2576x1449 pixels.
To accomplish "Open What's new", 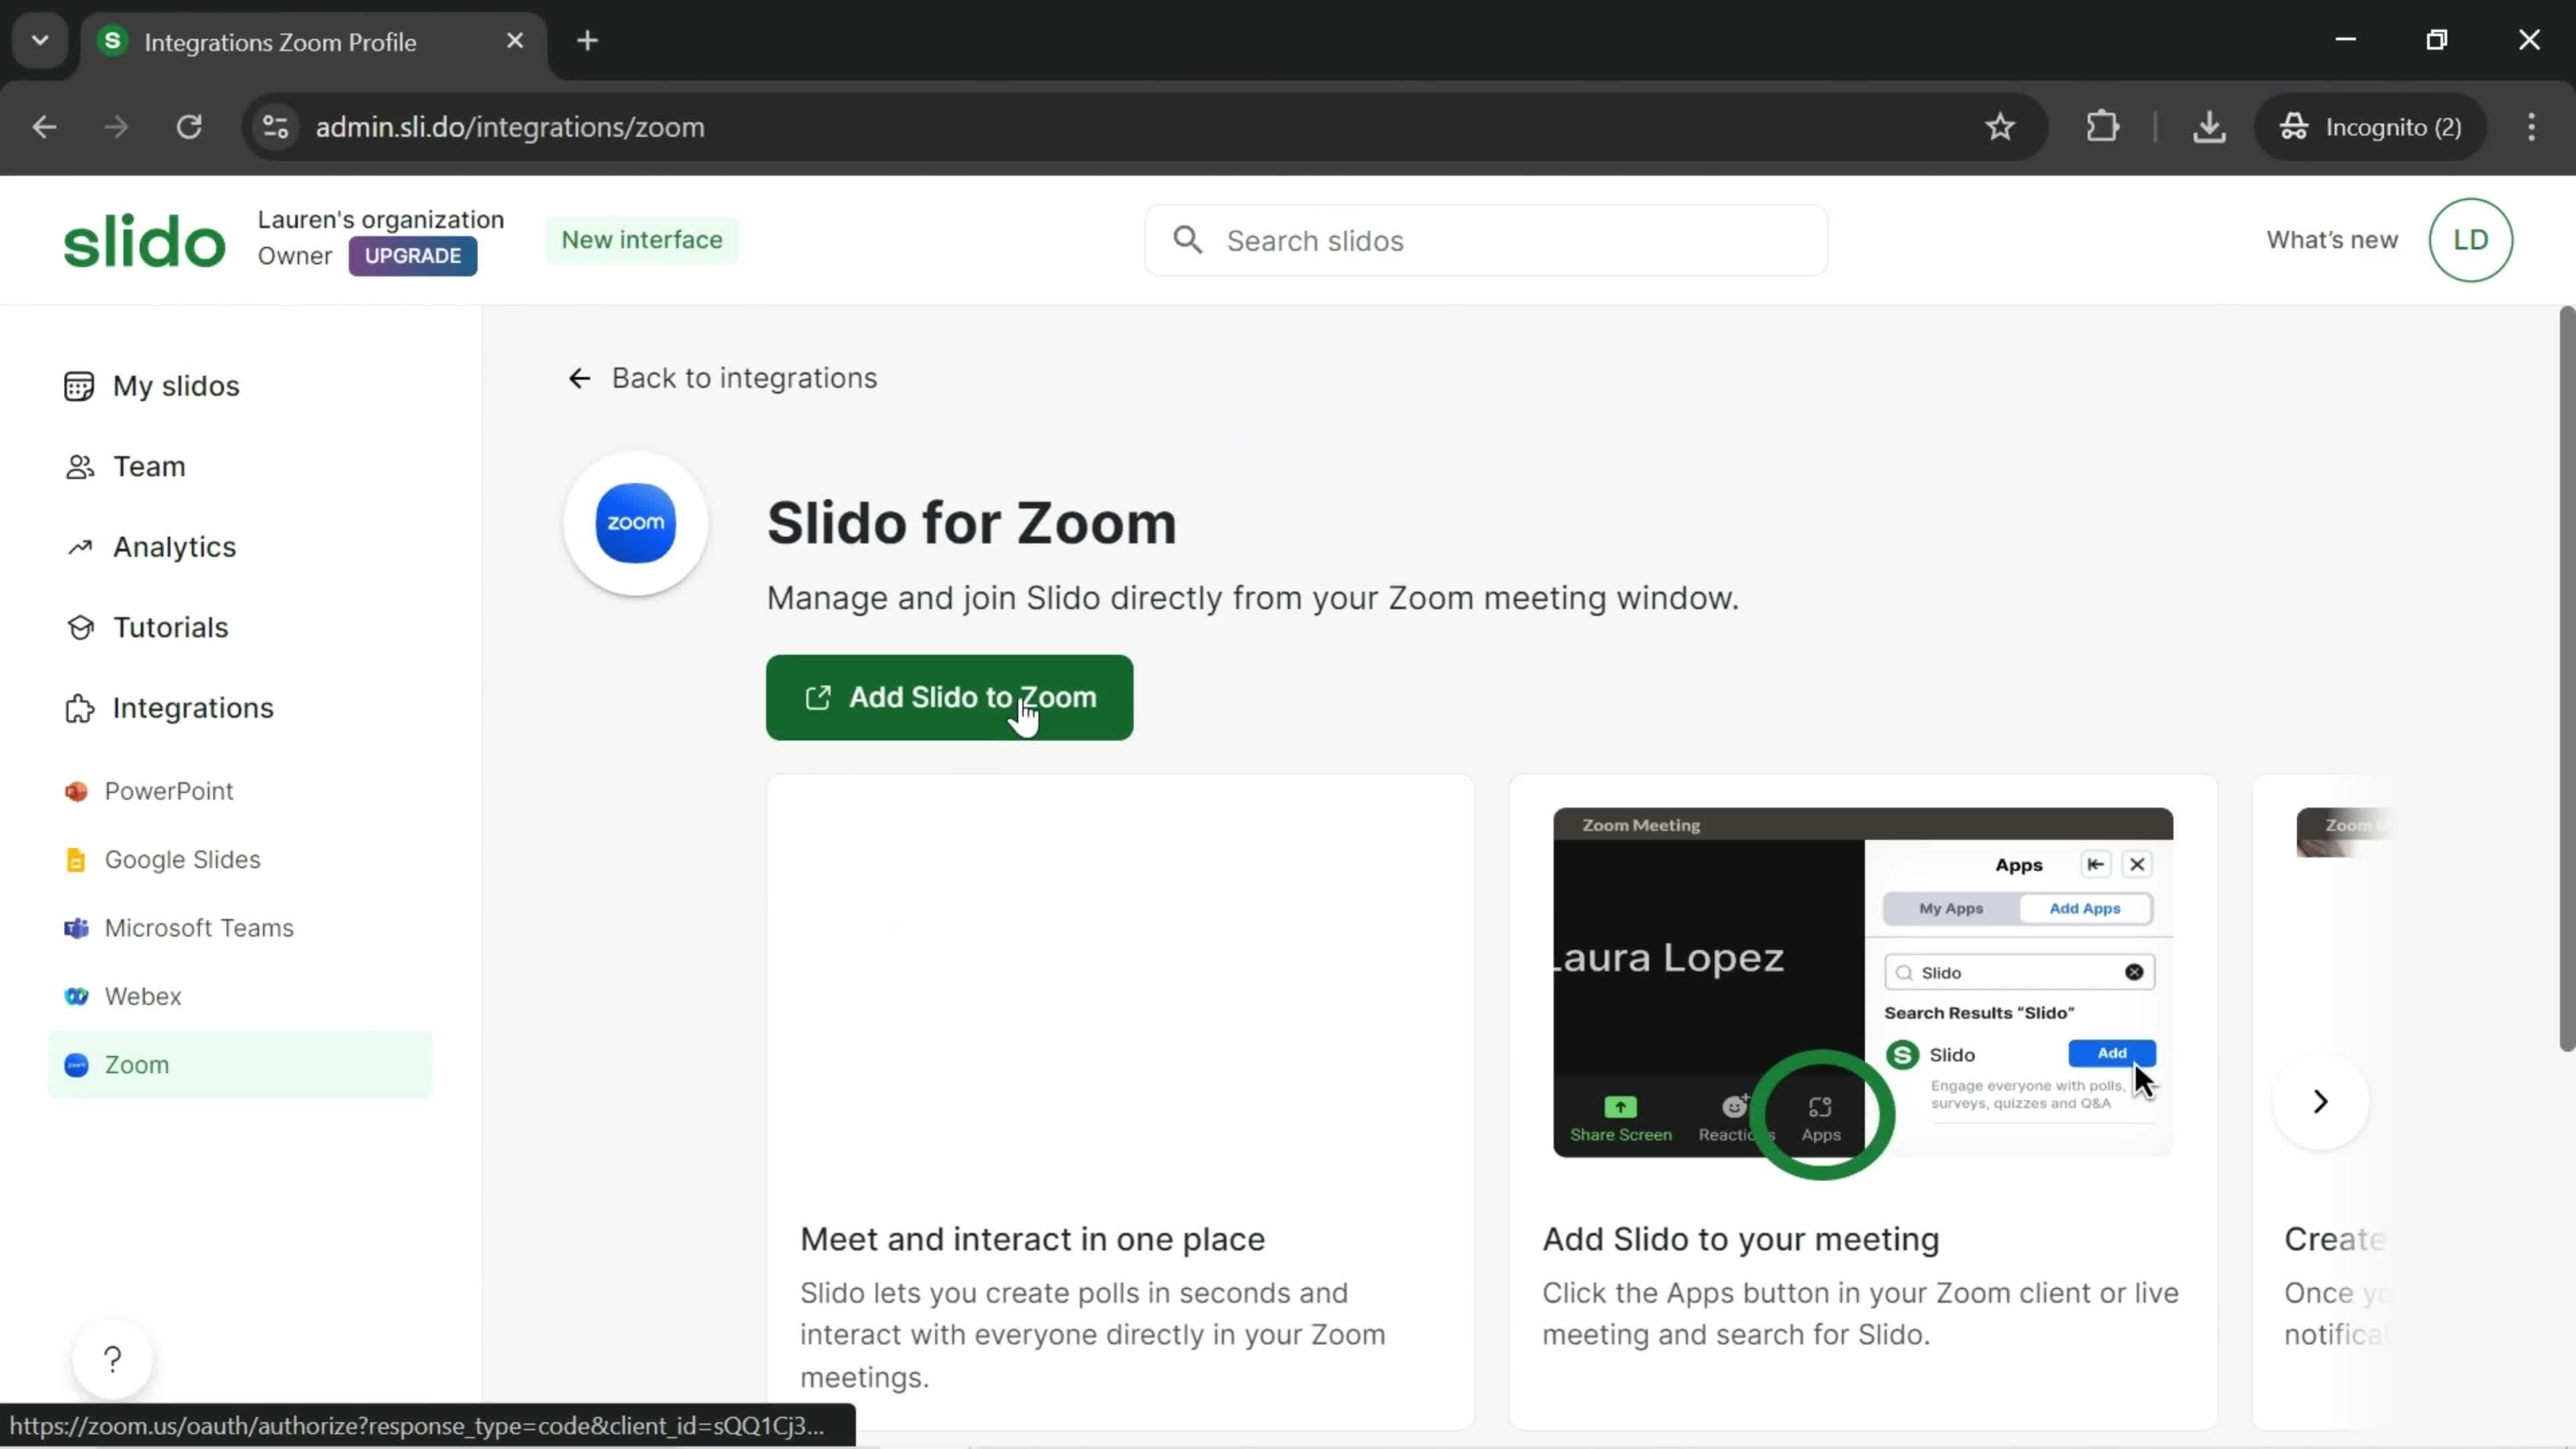I will tap(2331, 240).
